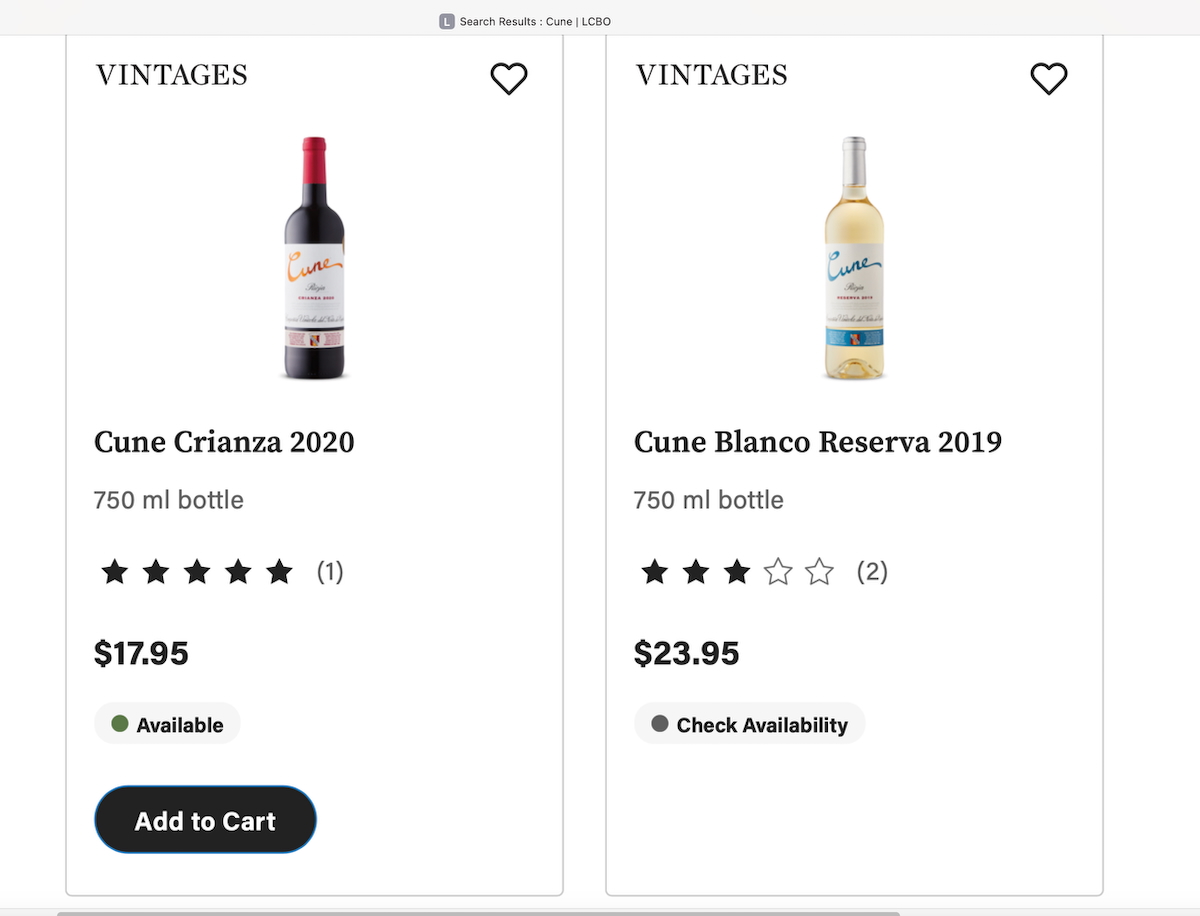Click the first star of Cune Crianza rating
The width and height of the screenshot is (1200, 916).
click(x=115, y=572)
